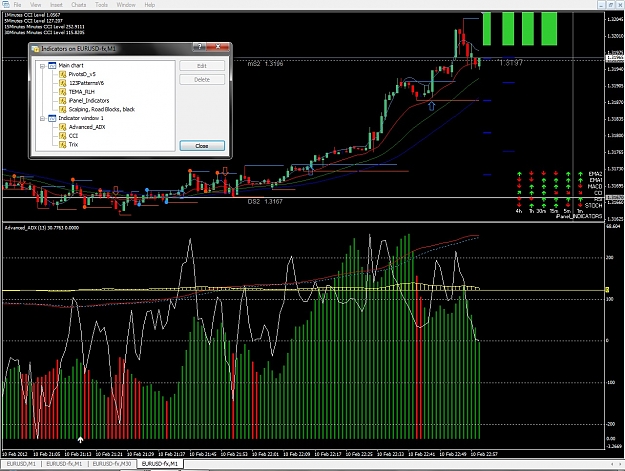
Task: Click the Close button in dialog
Action: [x=202, y=146]
